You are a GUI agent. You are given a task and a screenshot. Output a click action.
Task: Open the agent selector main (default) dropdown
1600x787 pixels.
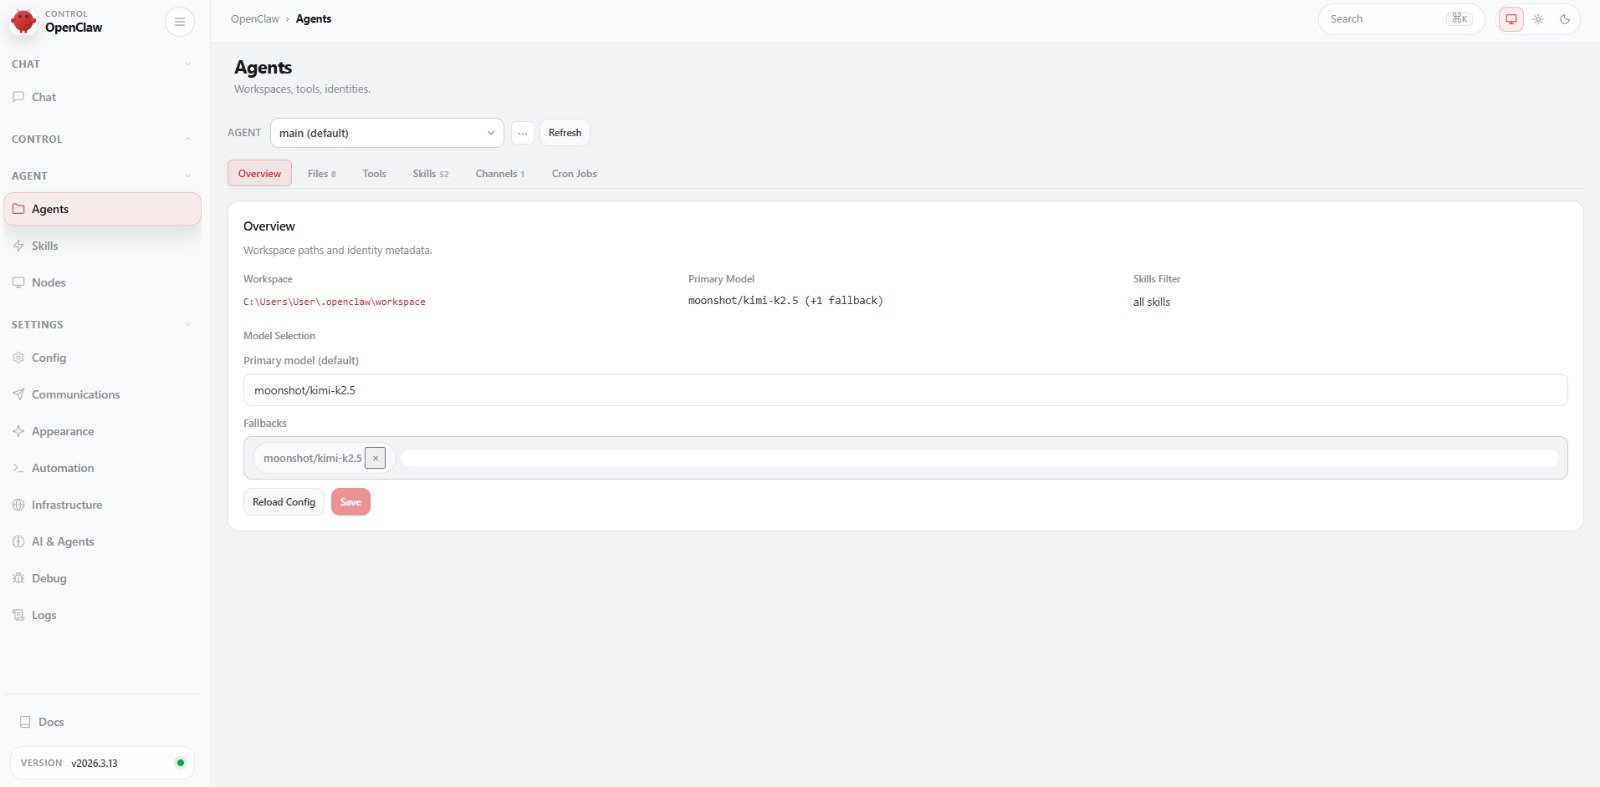387,133
